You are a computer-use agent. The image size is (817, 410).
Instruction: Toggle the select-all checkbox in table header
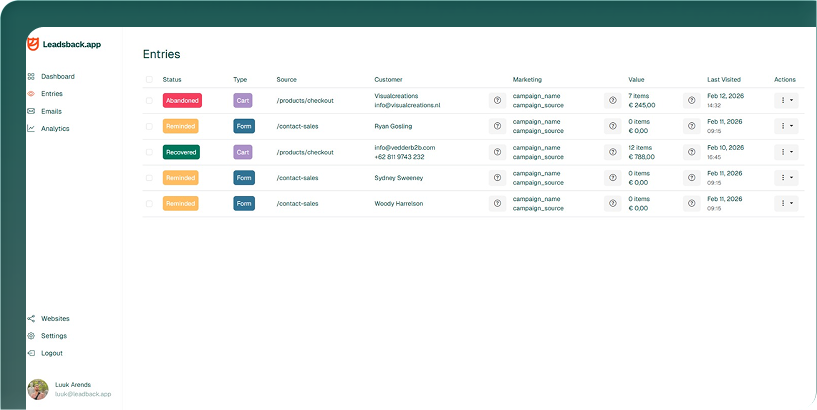pyautogui.click(x=150, y=79)
